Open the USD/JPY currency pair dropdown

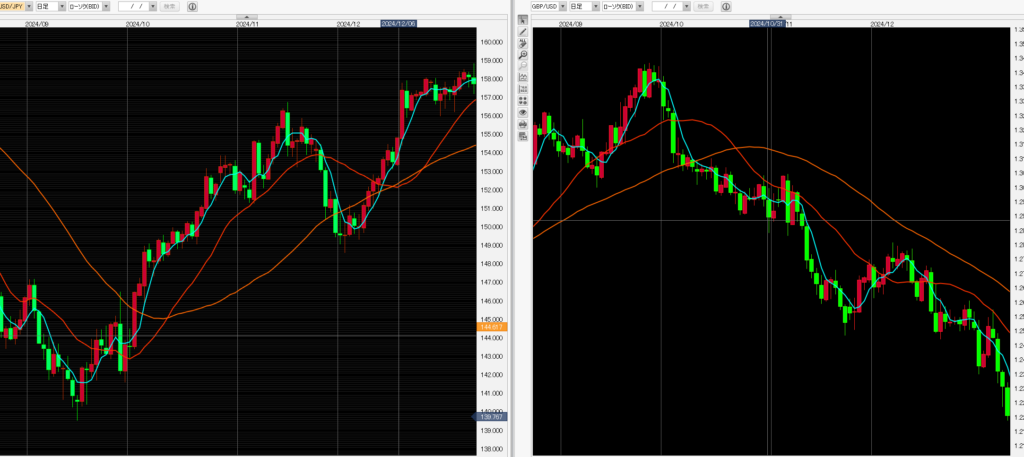tap(29, 6)
